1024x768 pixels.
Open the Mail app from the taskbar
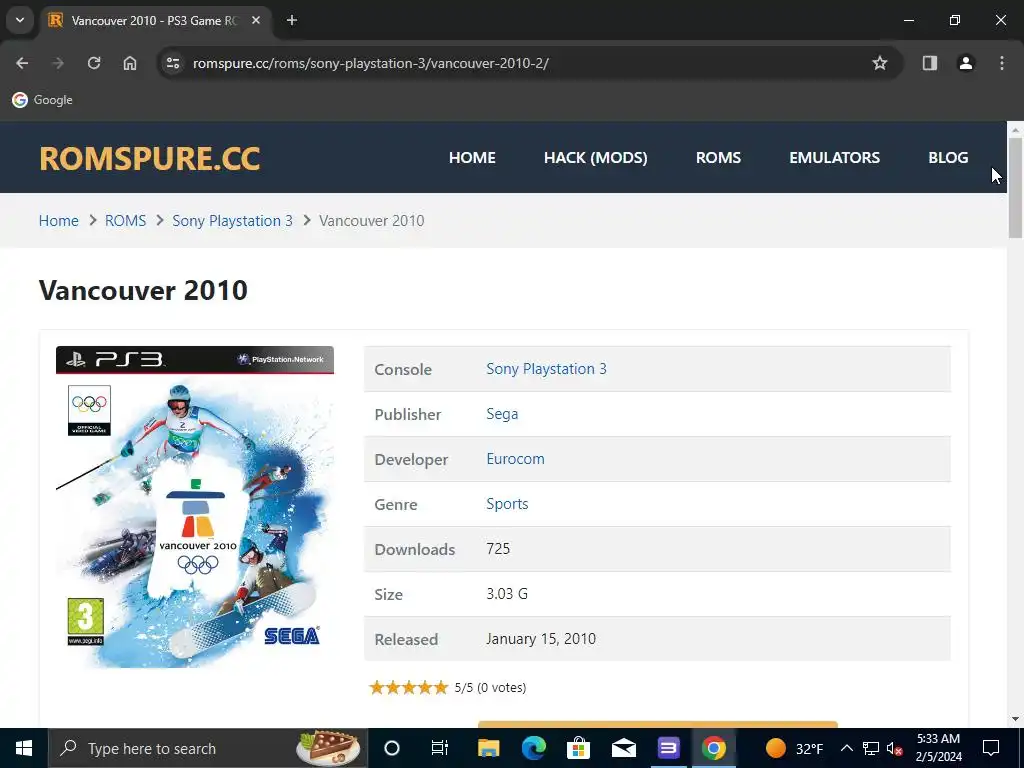(x=624, y=748)
